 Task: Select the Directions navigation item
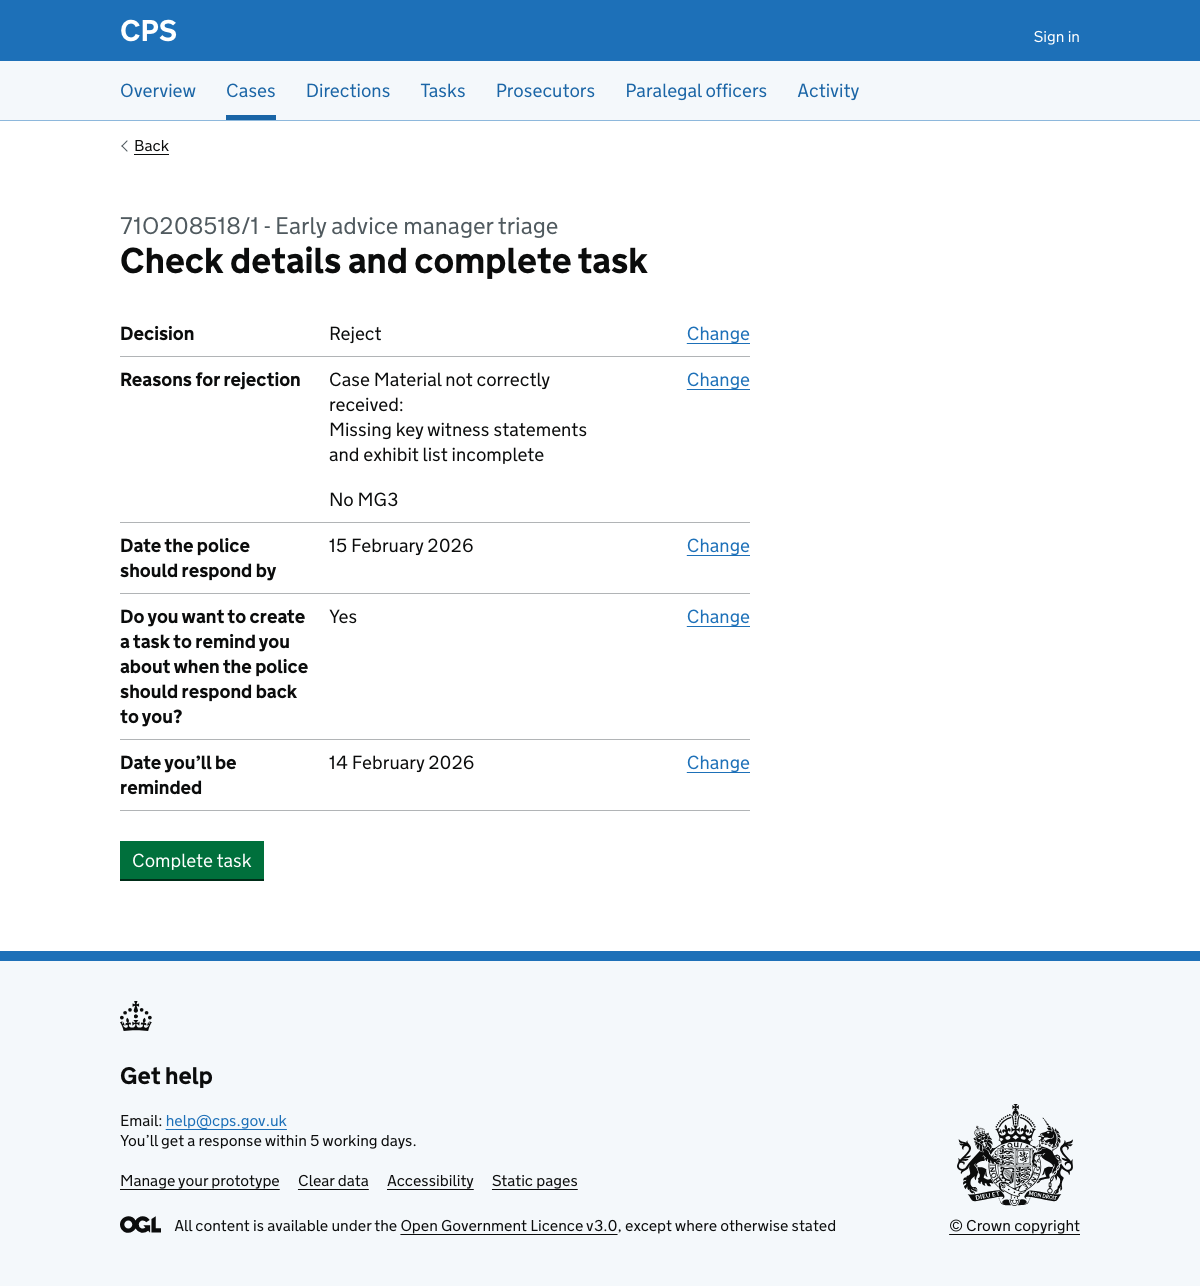pyautogui.click(x=347, y=90)
